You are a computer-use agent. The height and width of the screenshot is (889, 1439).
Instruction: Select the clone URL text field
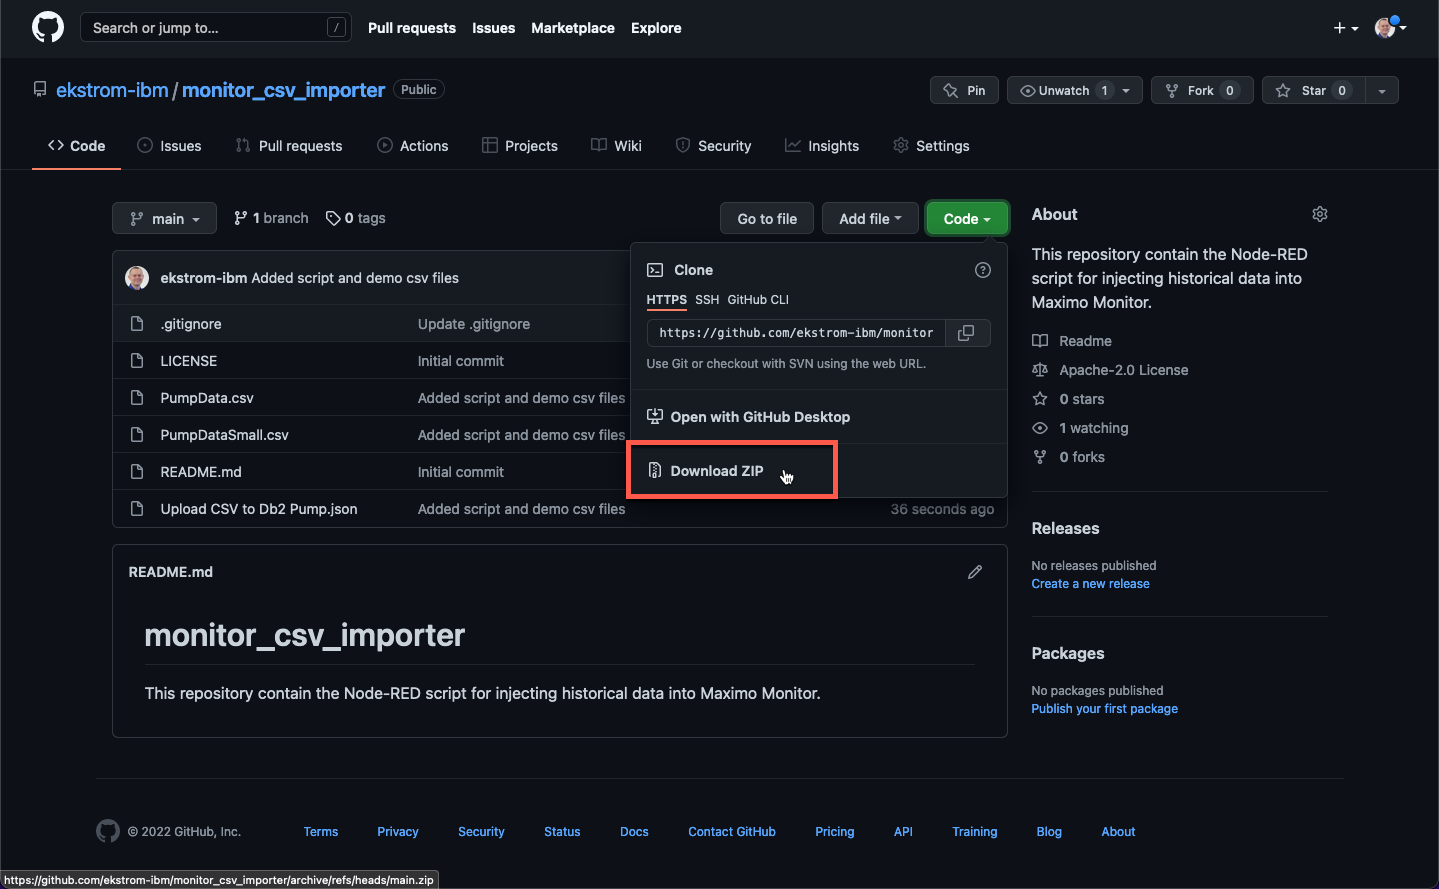point(796,333)
